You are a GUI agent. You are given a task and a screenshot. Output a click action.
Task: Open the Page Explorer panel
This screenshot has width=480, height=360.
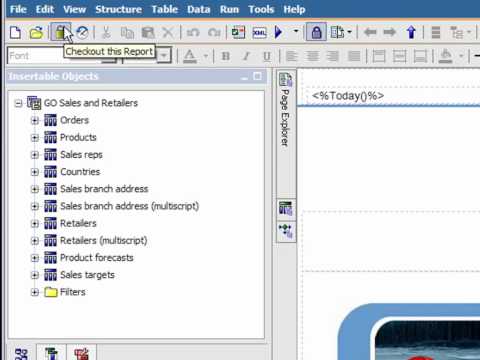286,109
